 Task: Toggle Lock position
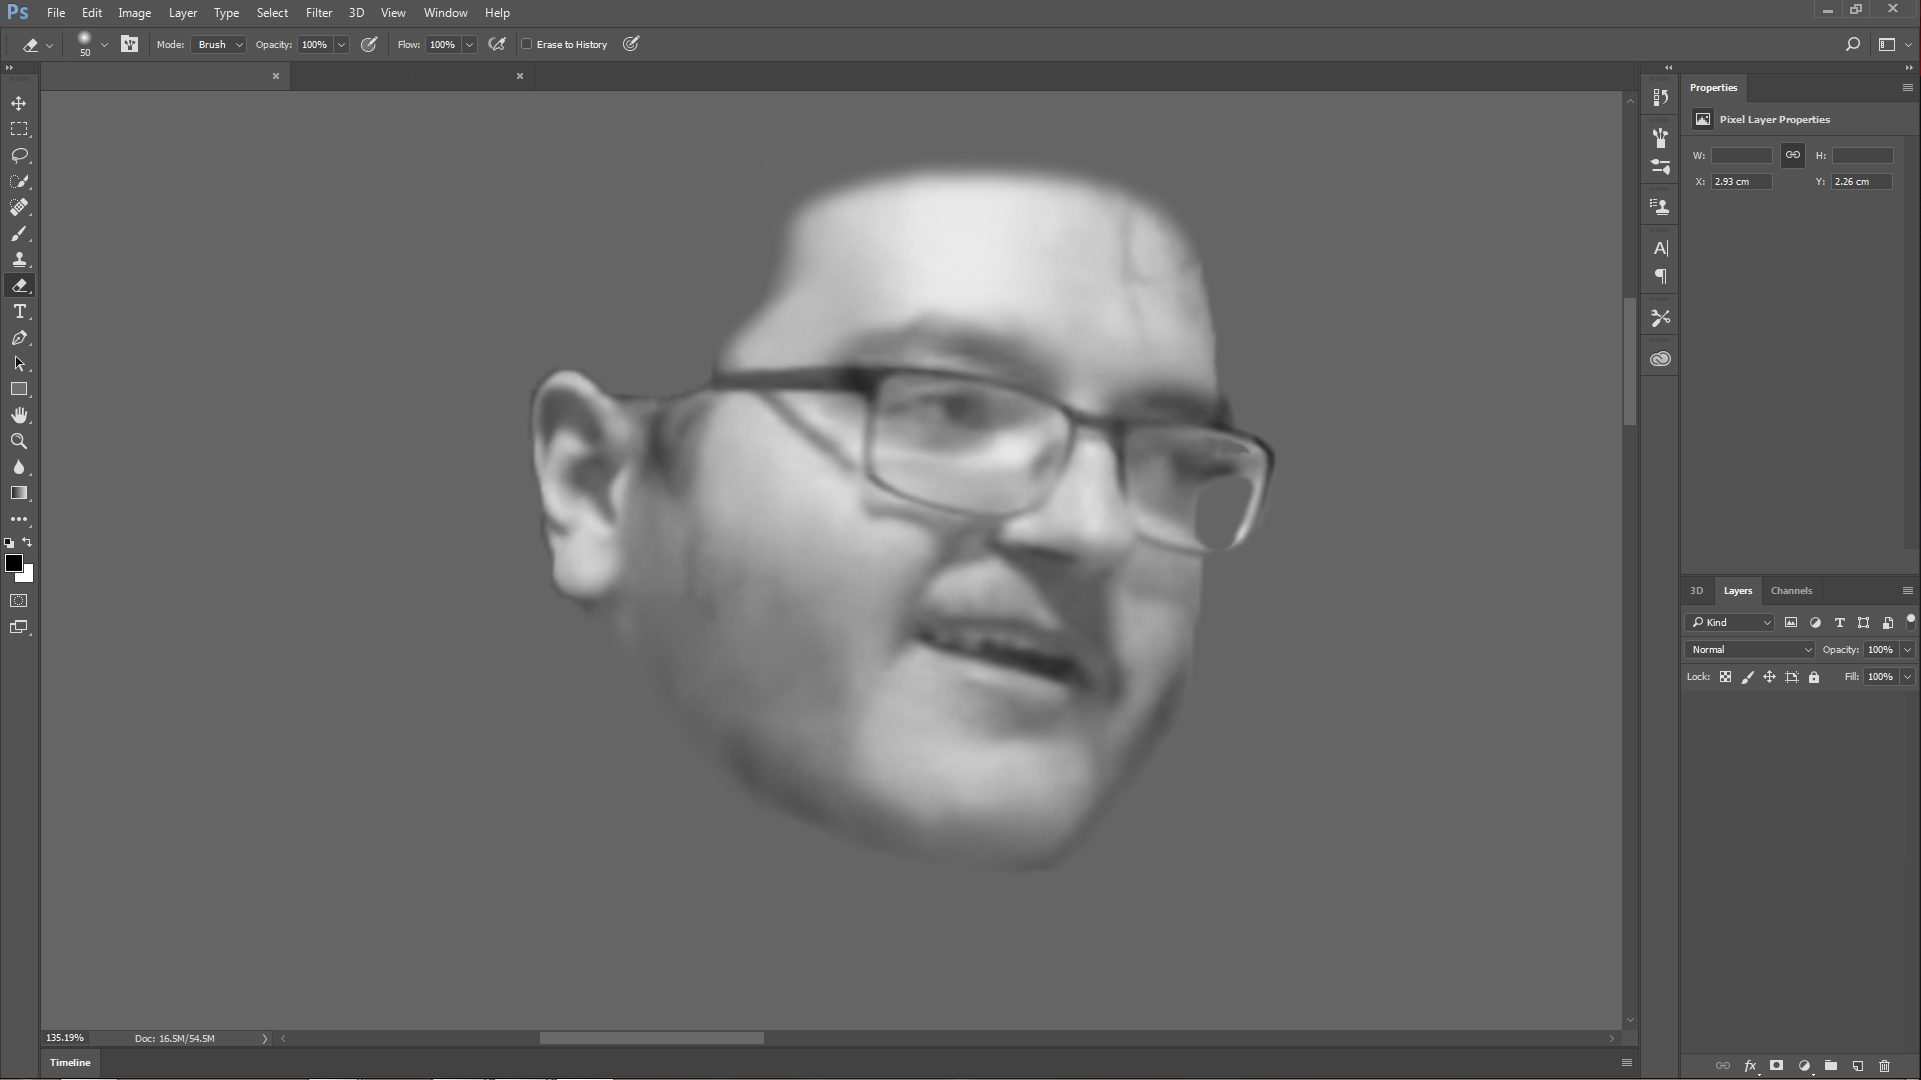tap(1769, 677)
